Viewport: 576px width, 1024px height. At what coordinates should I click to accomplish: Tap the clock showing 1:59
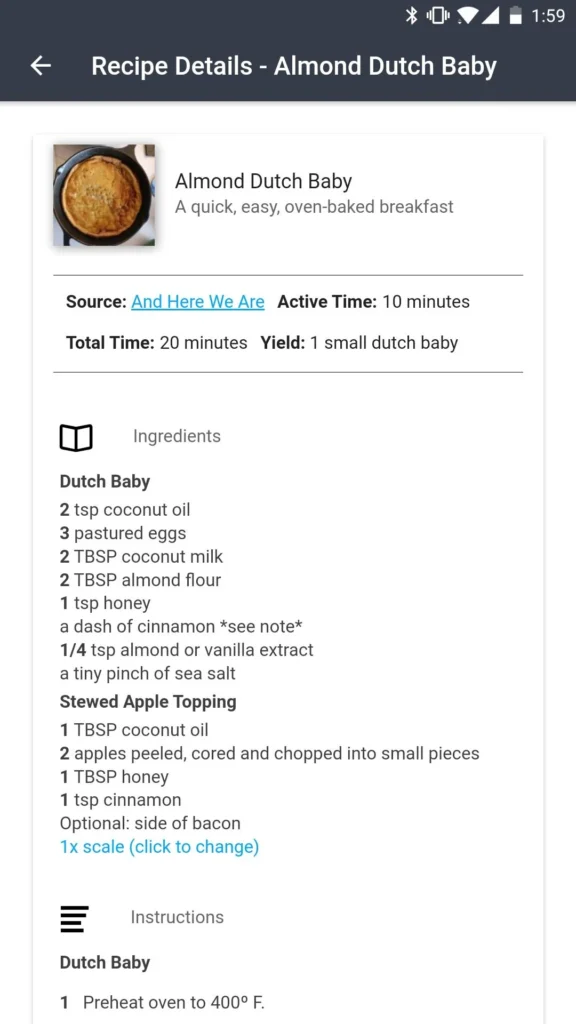(547, 16)
